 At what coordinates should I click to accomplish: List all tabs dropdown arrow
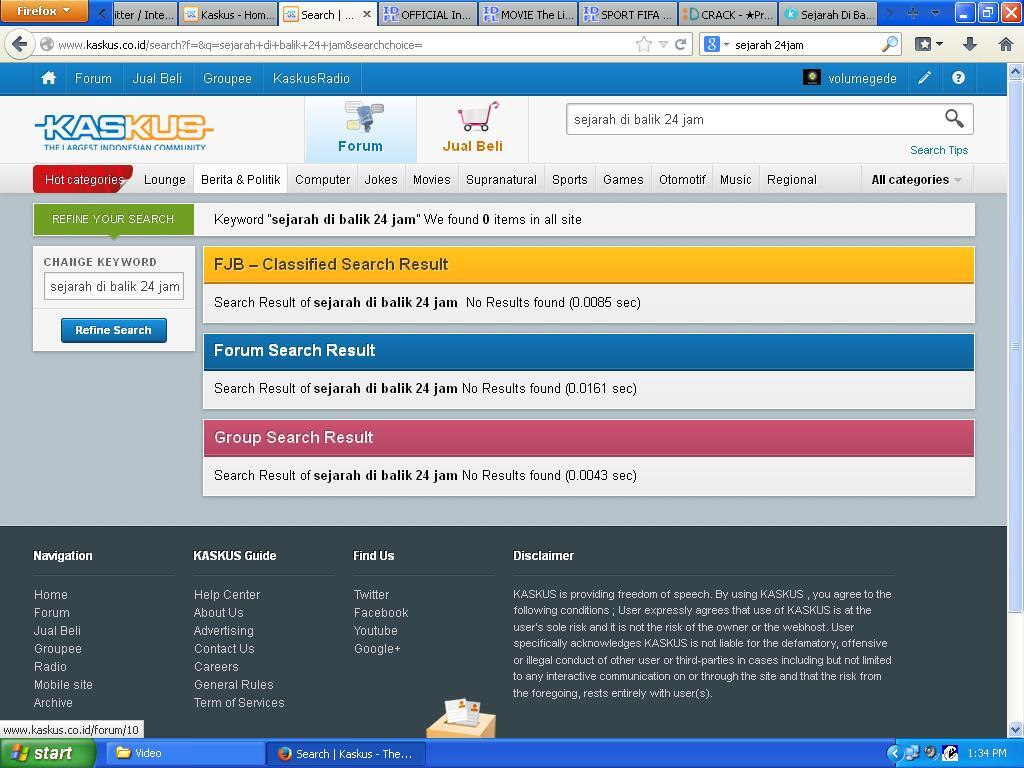click(935, 14)
